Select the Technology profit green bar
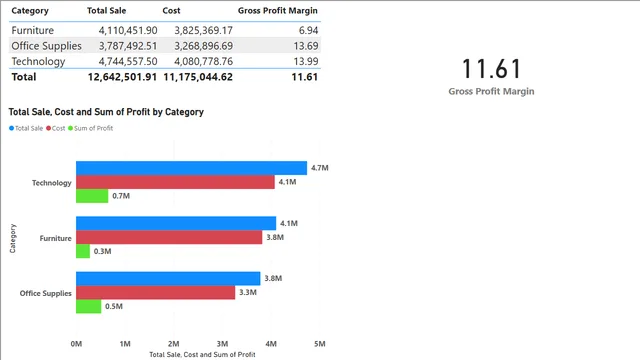This screenshot has height=360, width=640. coord(92,196)
